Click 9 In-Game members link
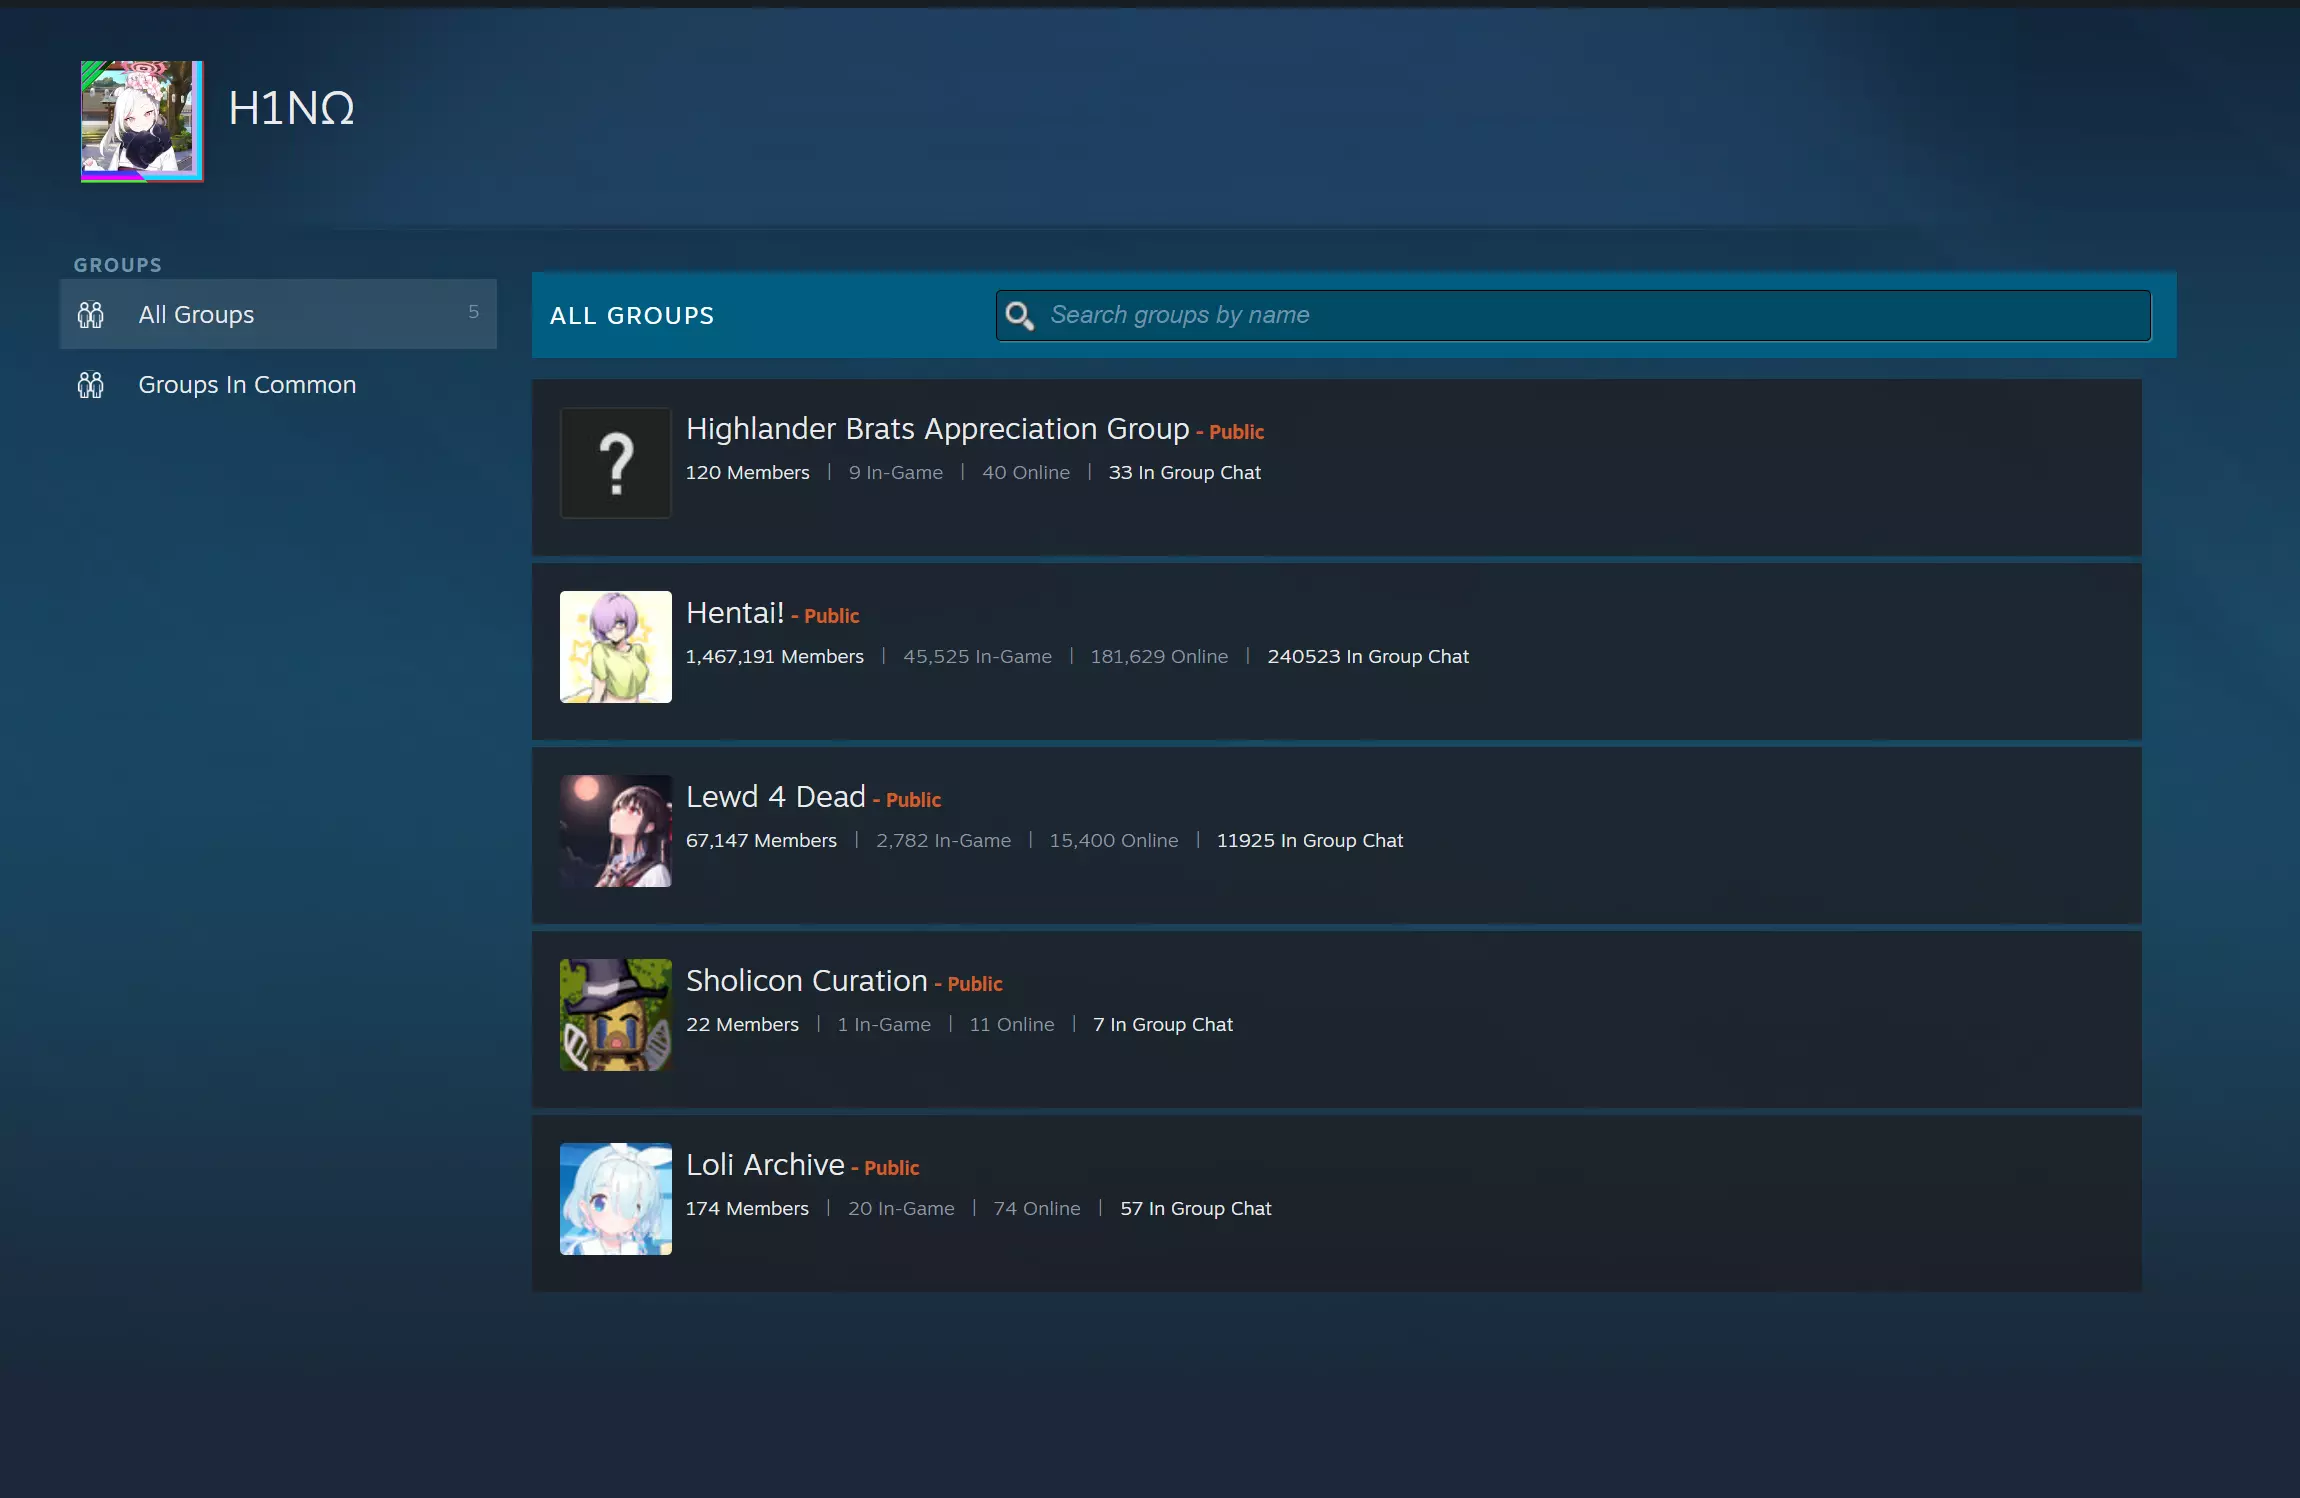This screenshot has height=1498, width=2300. pos(896,472)
